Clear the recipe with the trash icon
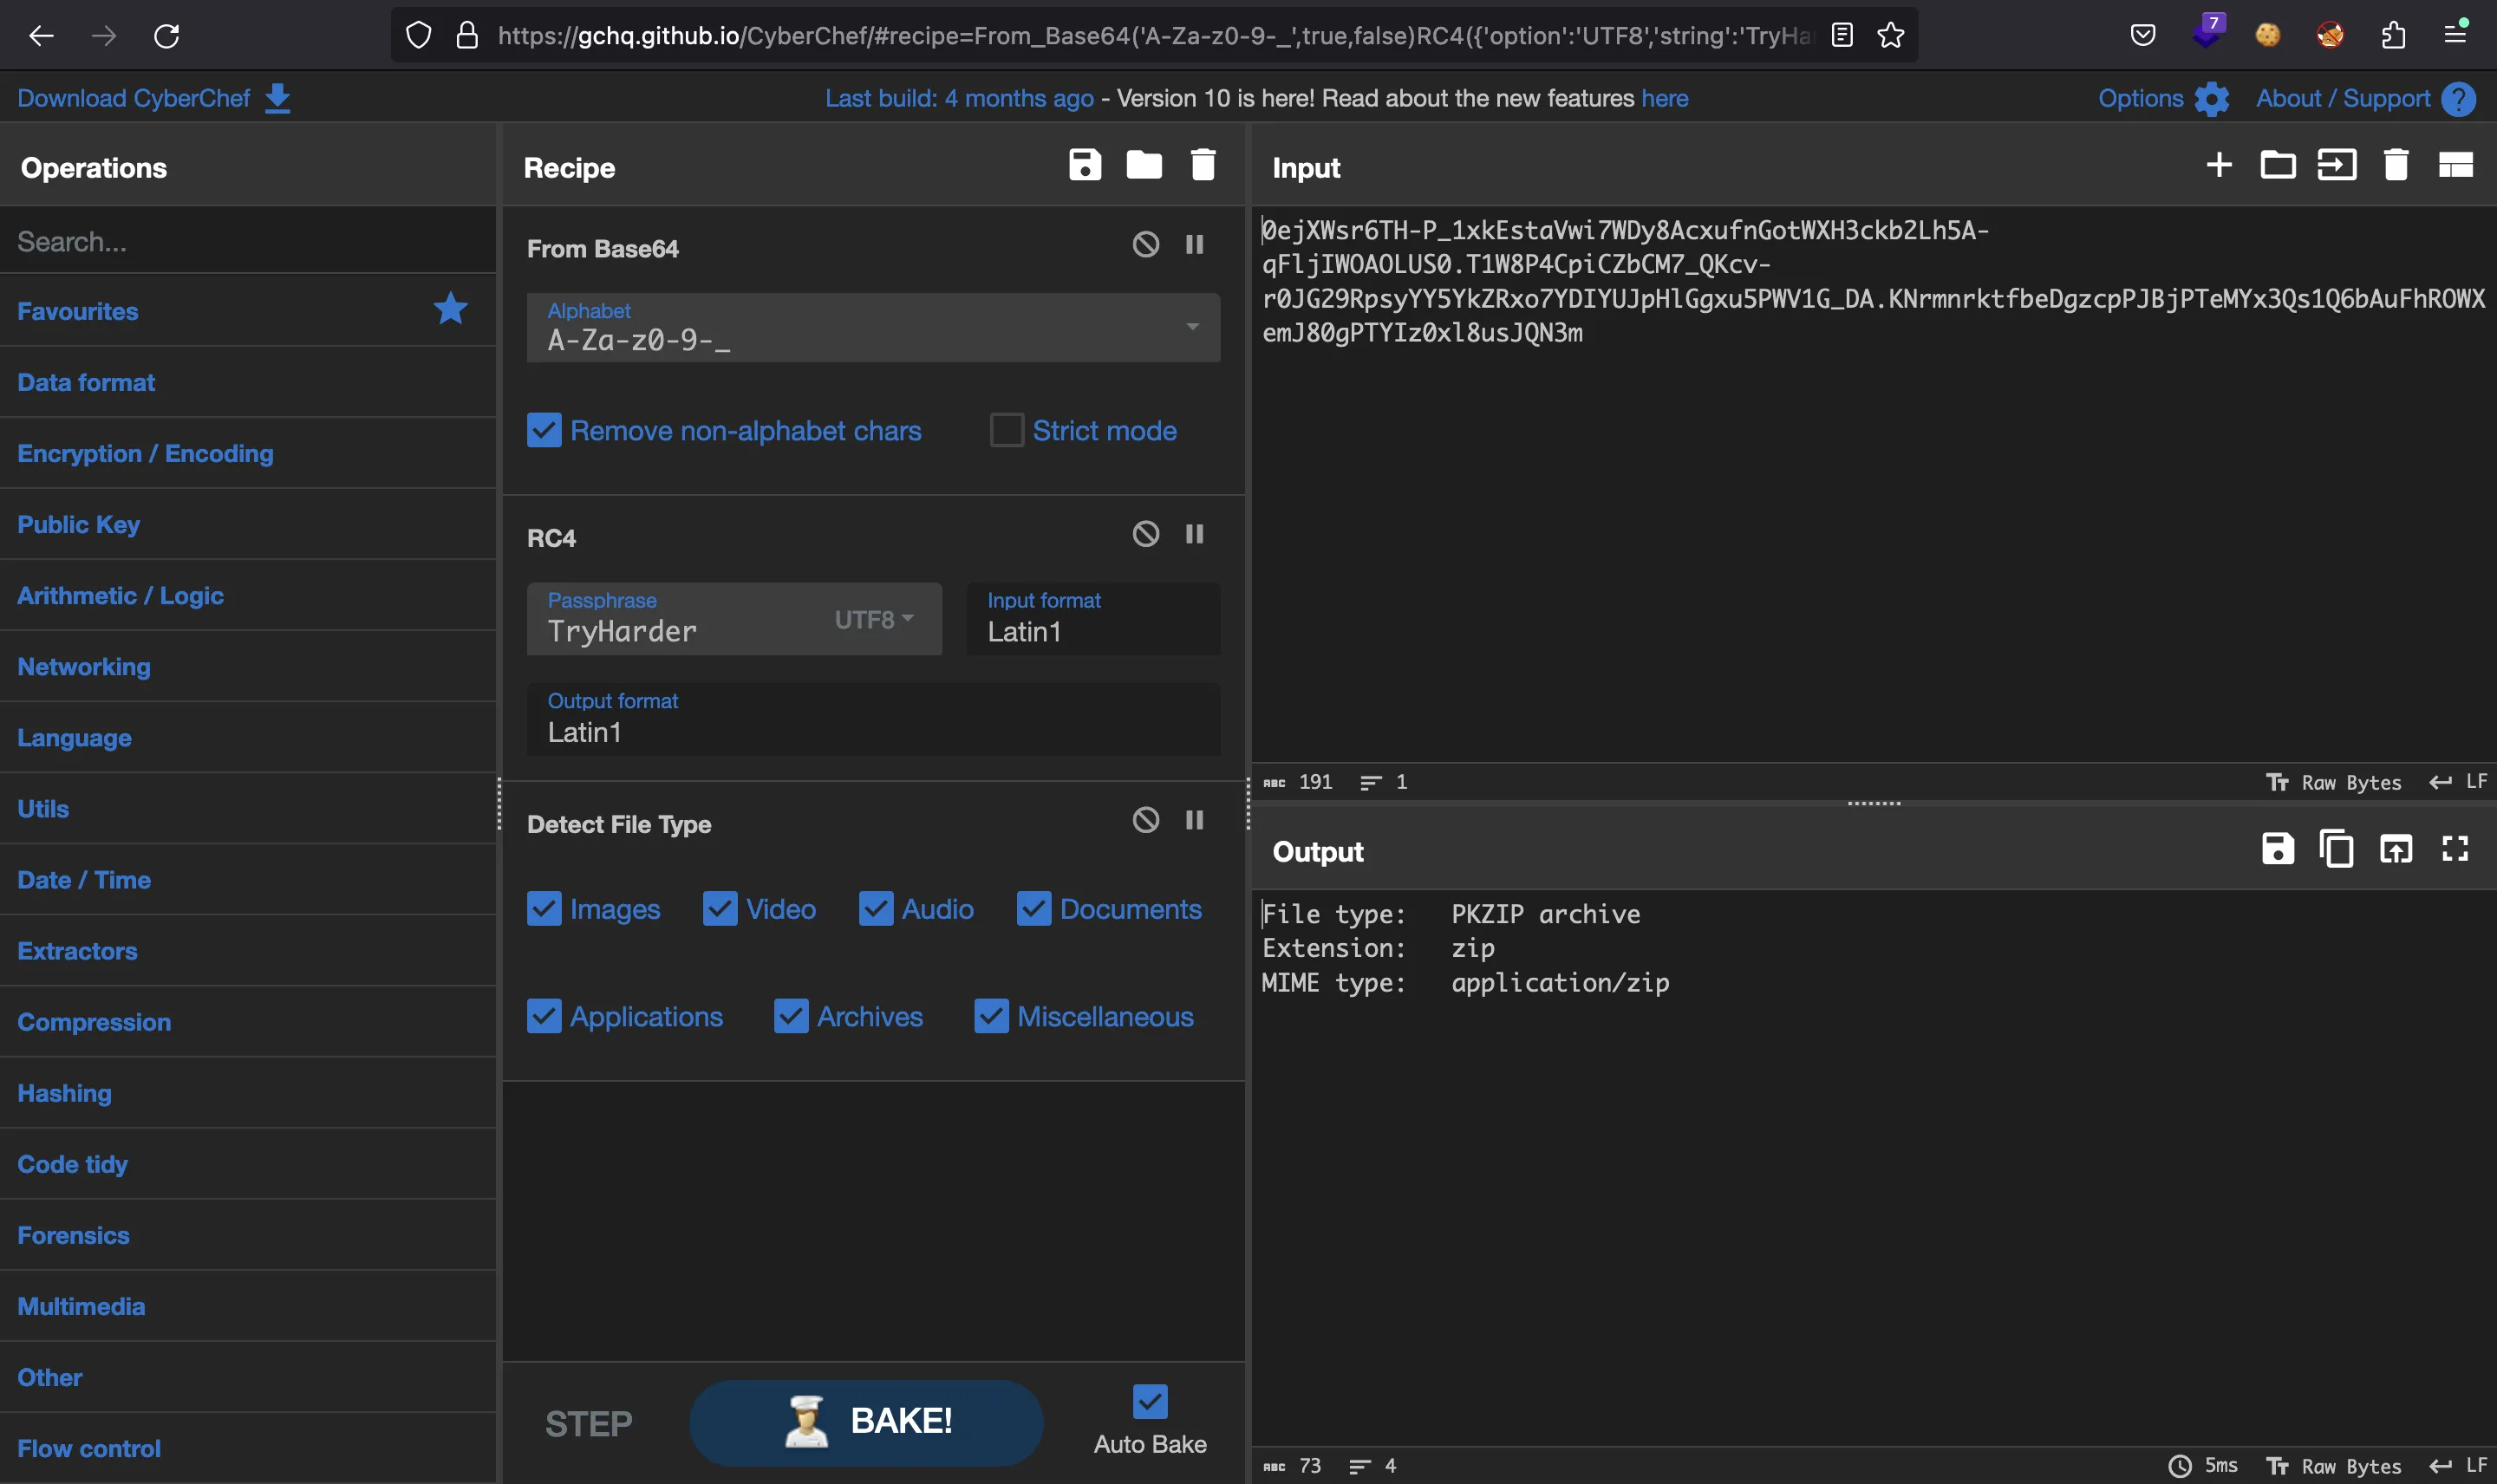This screenshot has width=2497, height=1484. click(x=1203, y=165)
